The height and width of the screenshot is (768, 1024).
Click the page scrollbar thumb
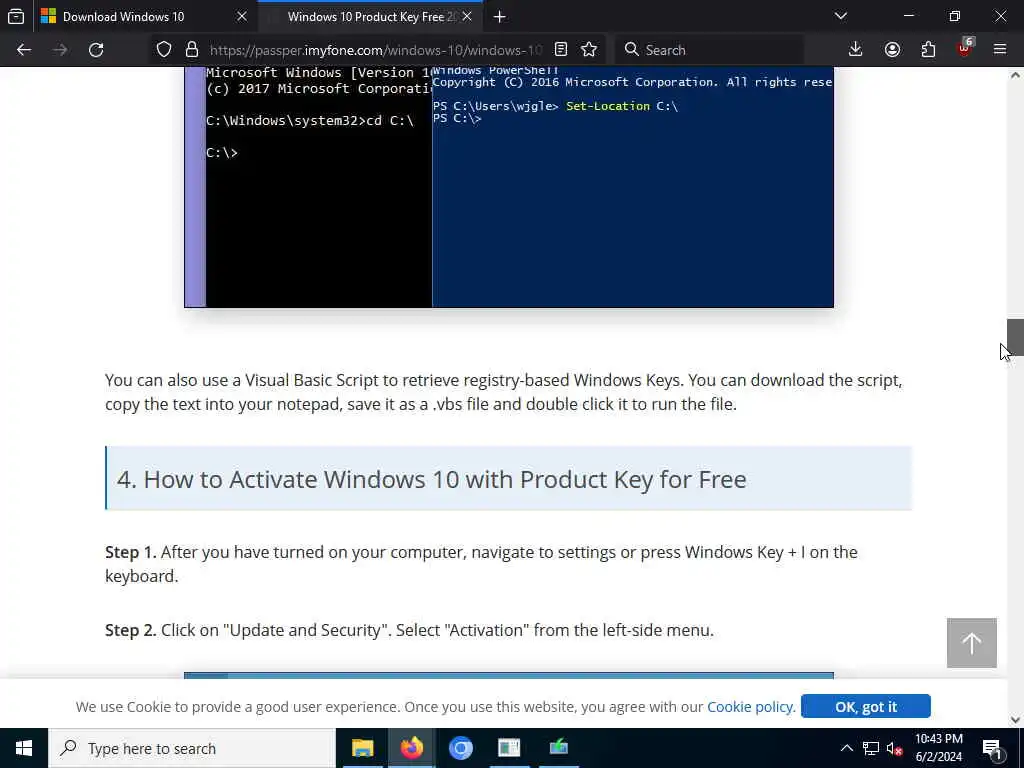(x=1015, y=337)
